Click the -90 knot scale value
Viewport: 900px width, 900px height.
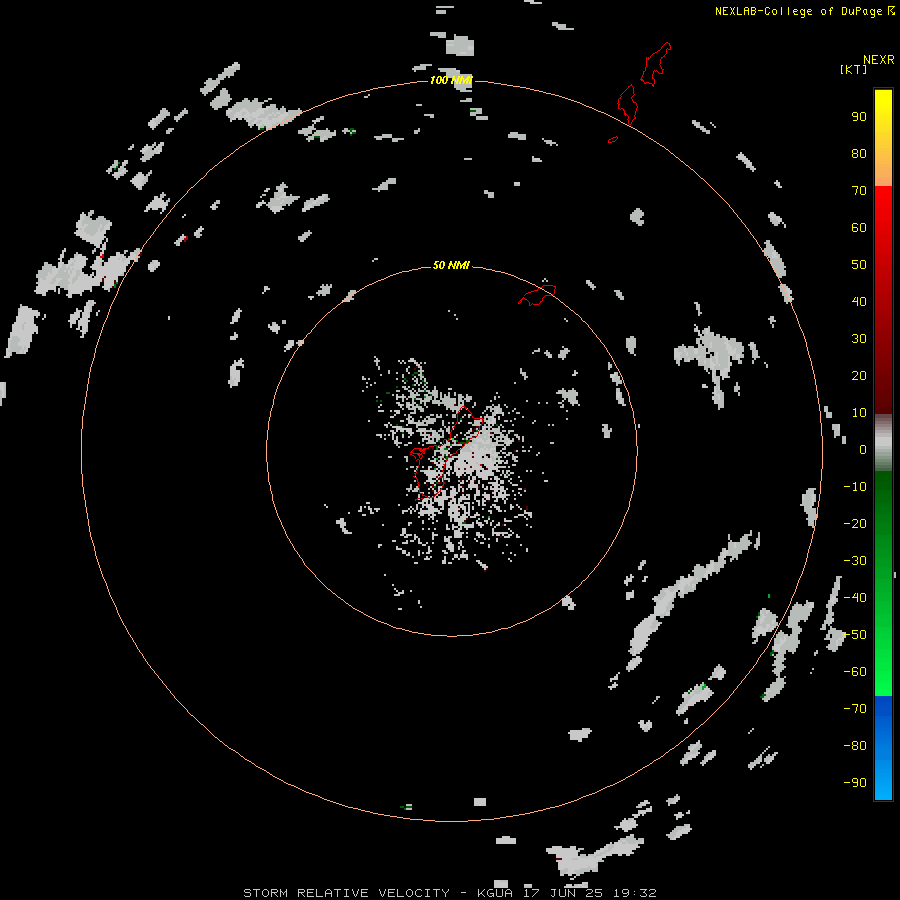(x=855, y=783)
